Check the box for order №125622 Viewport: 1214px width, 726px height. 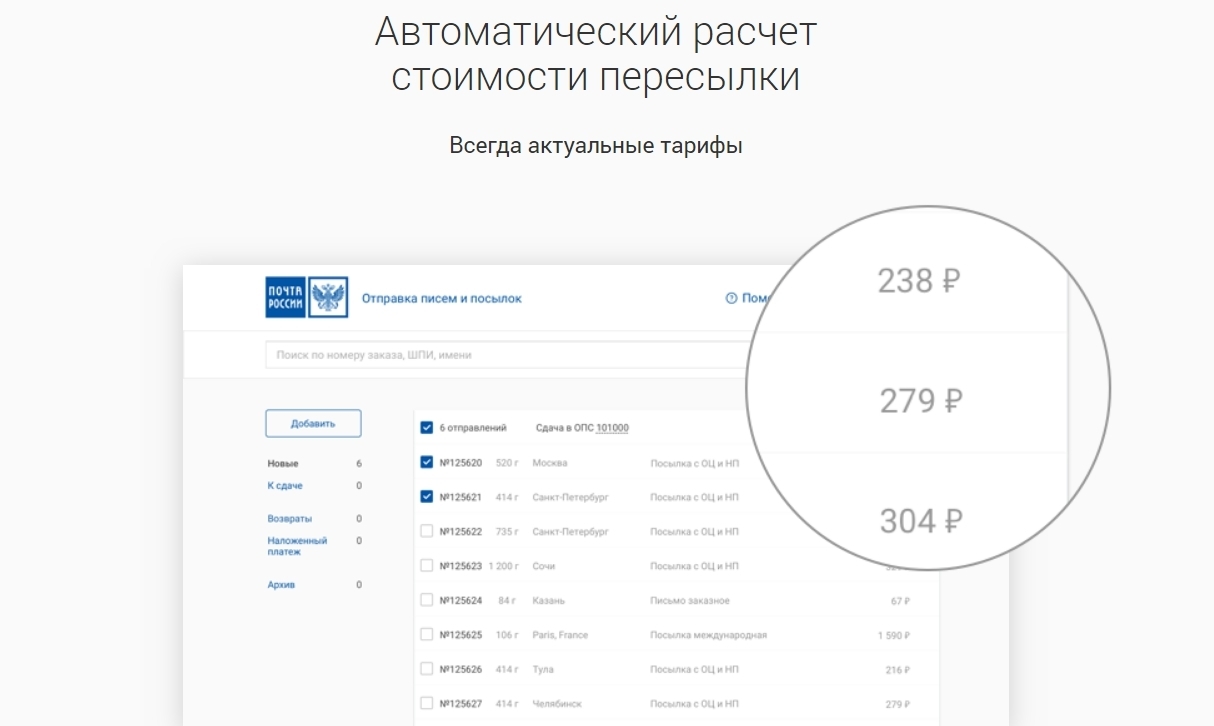tap(427, 531)
